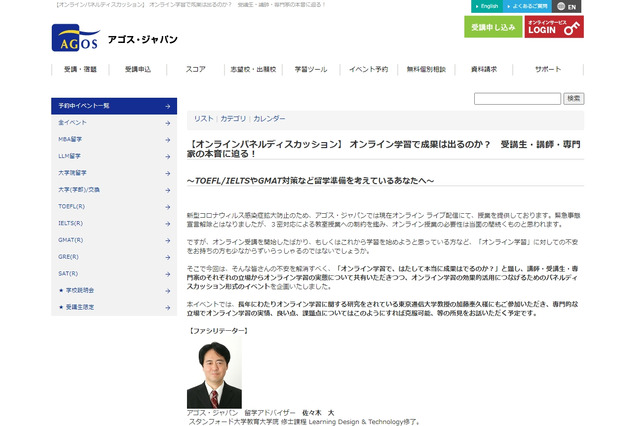
Task: Open 受講申込 menu
Action: (x=138, y=69)
